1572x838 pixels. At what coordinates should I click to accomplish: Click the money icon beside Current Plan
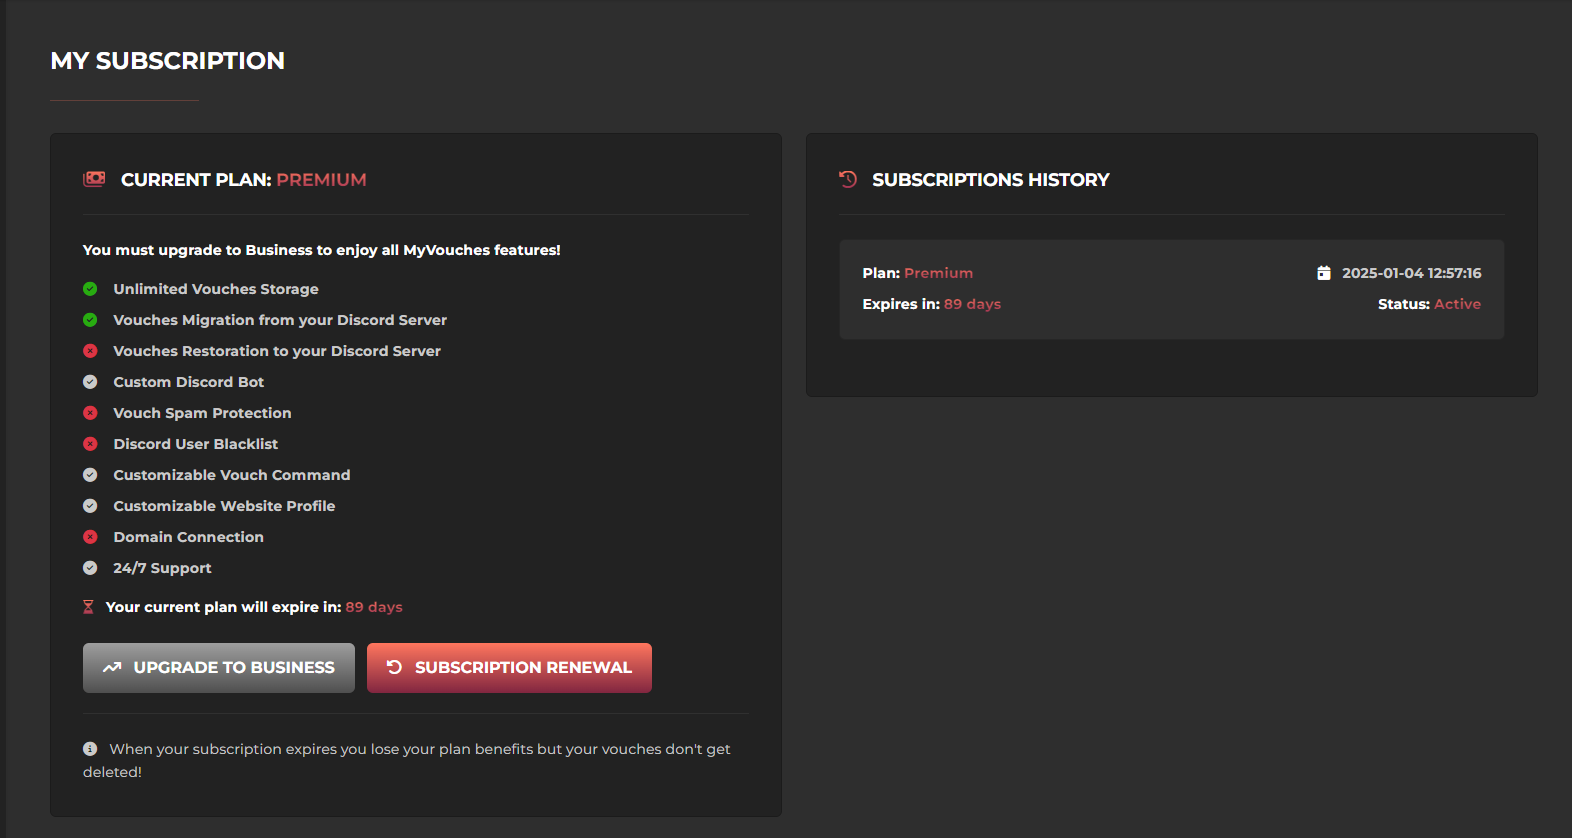(x=94, y=179)
